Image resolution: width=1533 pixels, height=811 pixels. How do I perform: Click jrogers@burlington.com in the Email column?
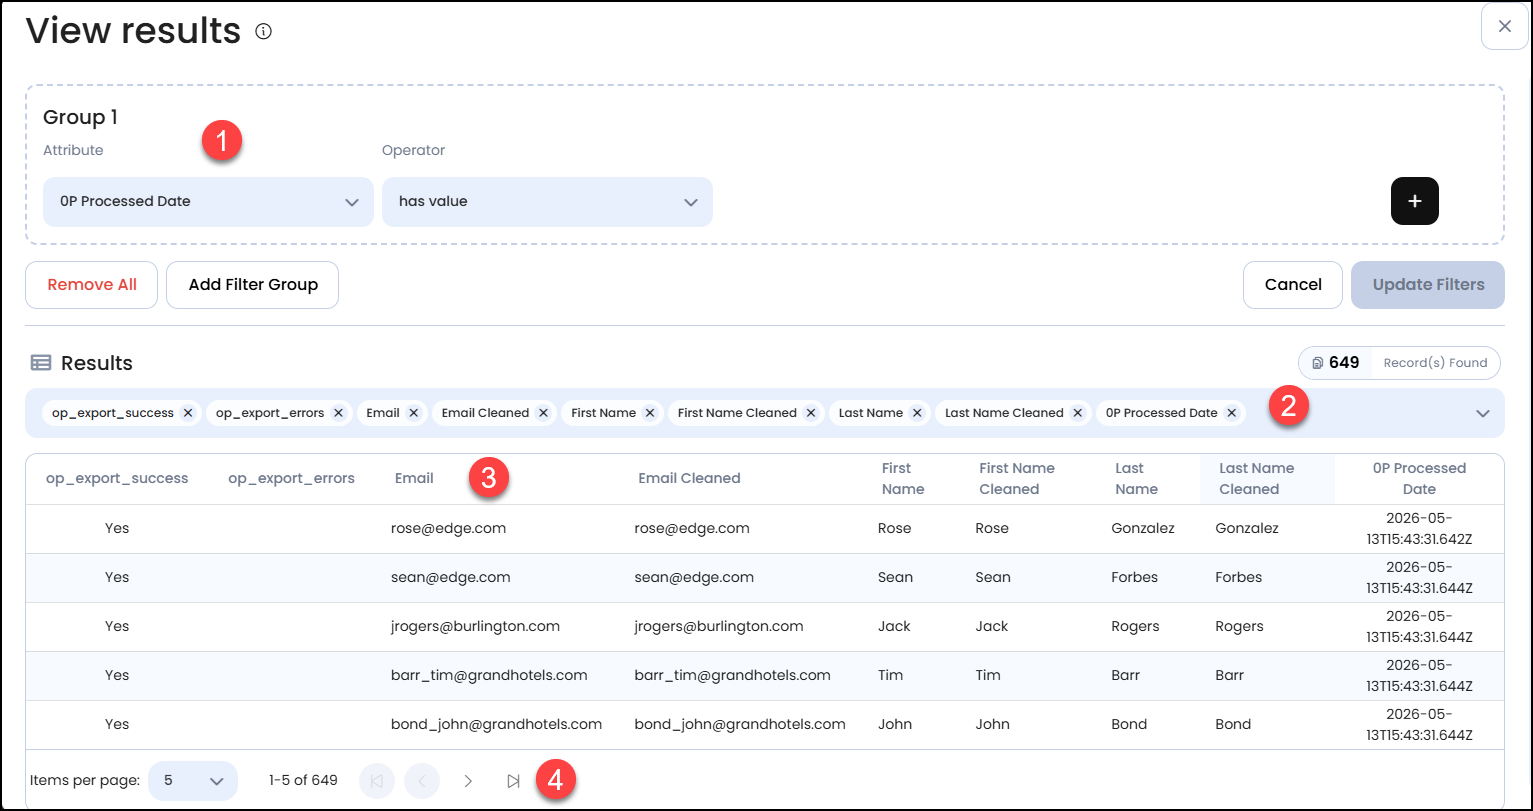pos(475,626)
